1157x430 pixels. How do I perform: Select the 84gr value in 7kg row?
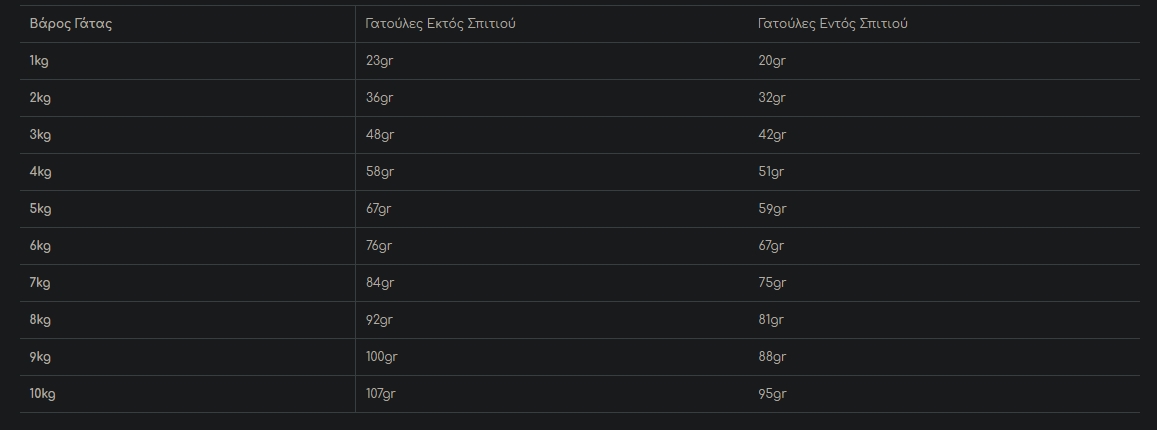pyautogui.click(x=380, y=283)
